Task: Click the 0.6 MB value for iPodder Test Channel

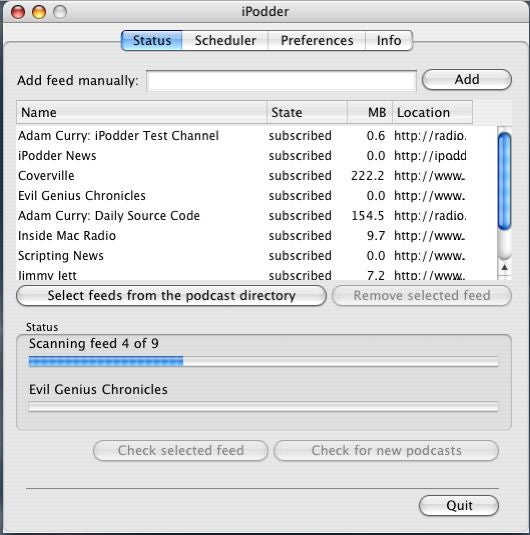Action: coord(376,135)
